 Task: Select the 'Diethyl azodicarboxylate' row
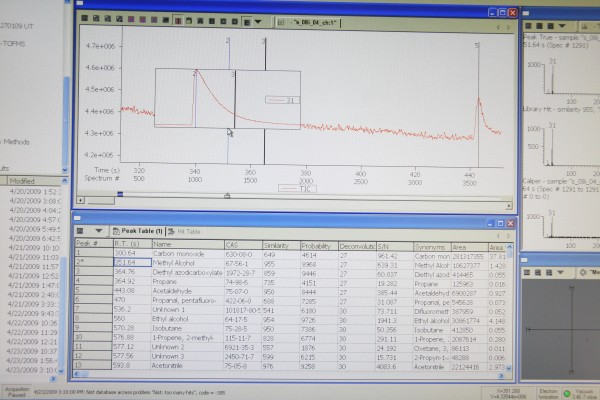pos(291,273)
